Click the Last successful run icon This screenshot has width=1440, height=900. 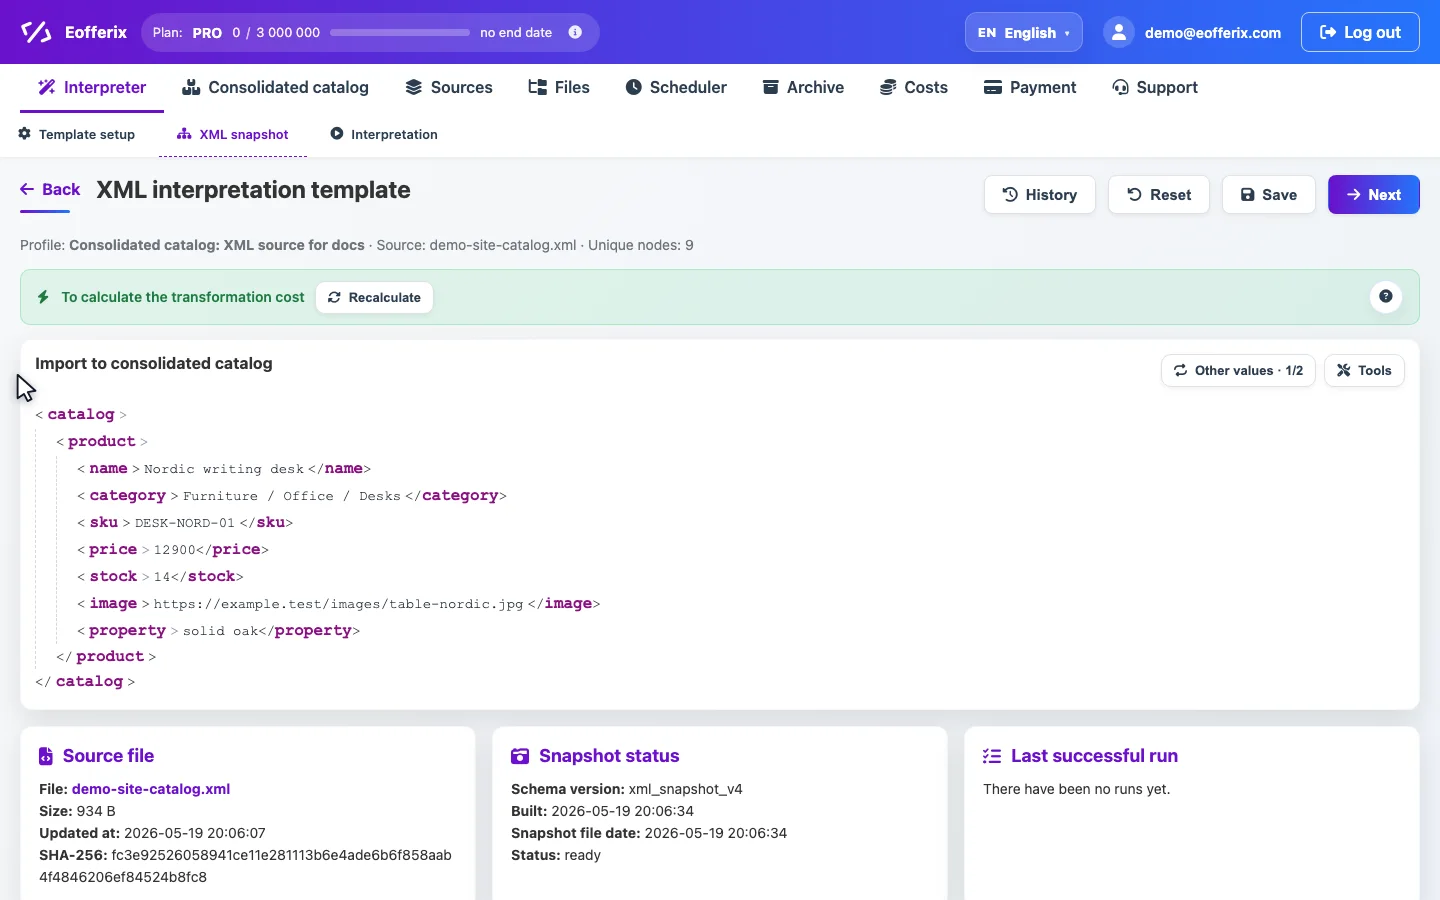pos(992,756)
